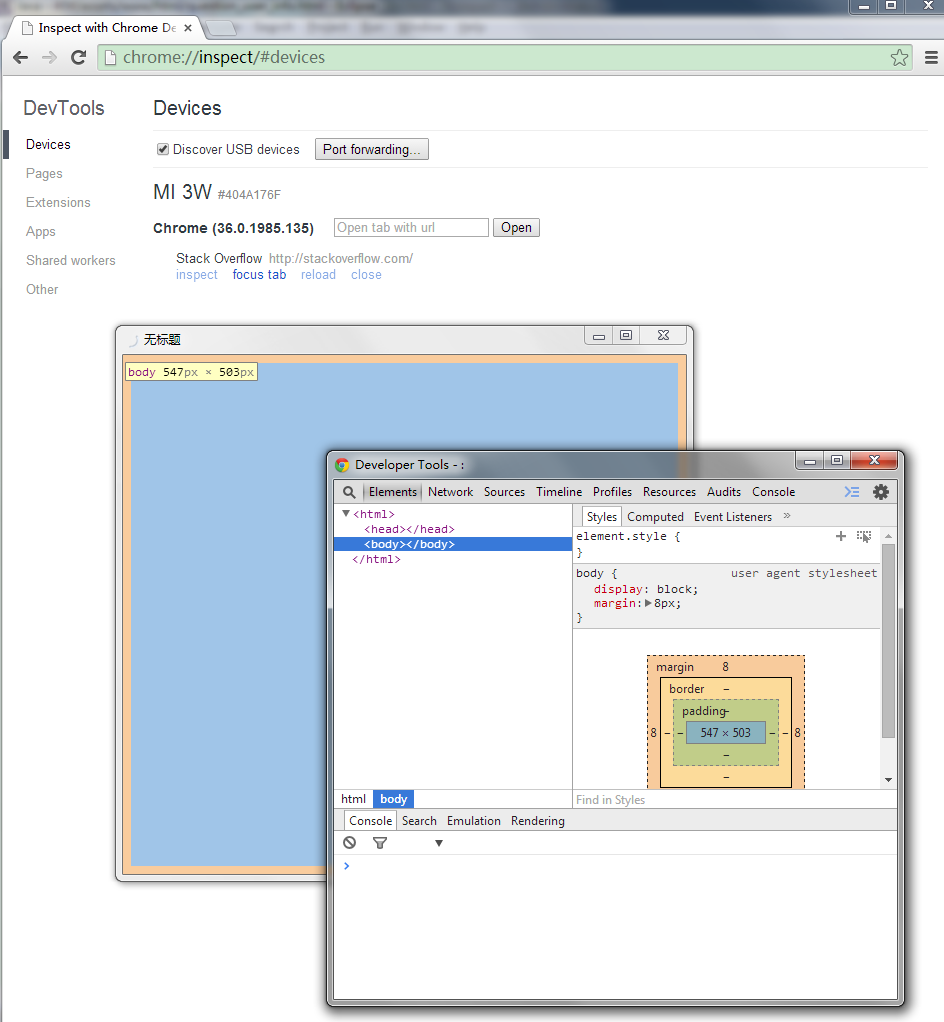Click the browser forward arrow

point(49,57)
